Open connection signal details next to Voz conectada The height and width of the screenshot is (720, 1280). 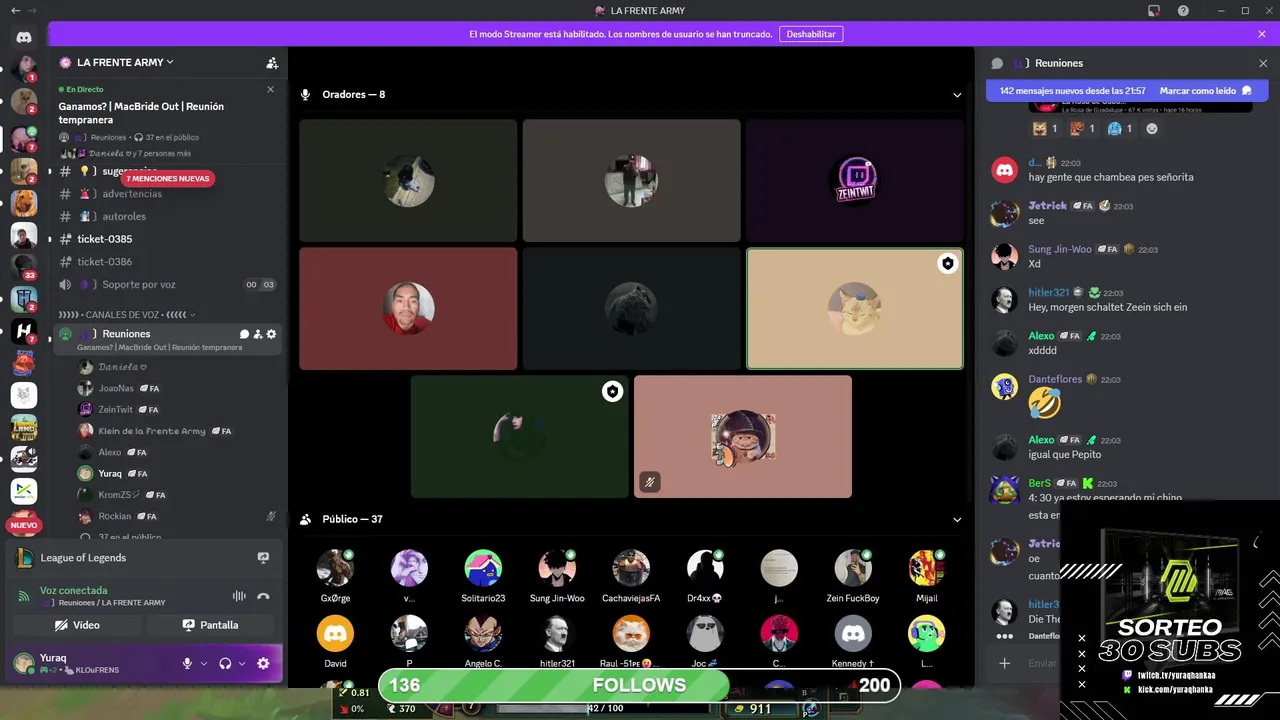[24, 596]
